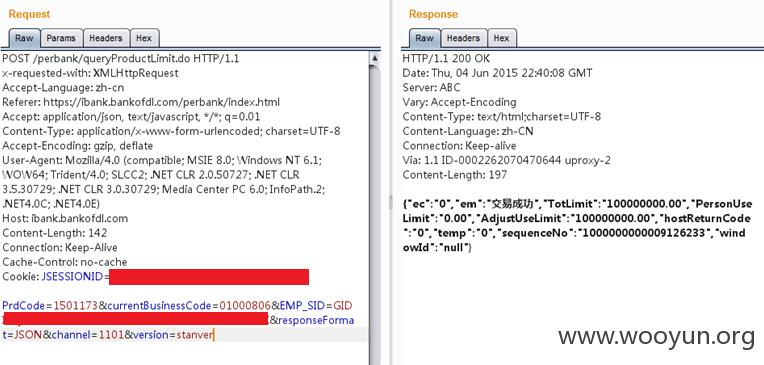Click the sequenceNo JSON value in response
The height and width of the screenshot is (365, 764).
point(645,233)
